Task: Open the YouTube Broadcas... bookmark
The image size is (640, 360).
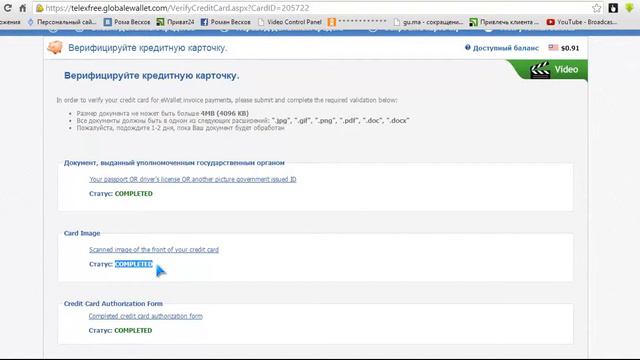Action: [582, 22]
